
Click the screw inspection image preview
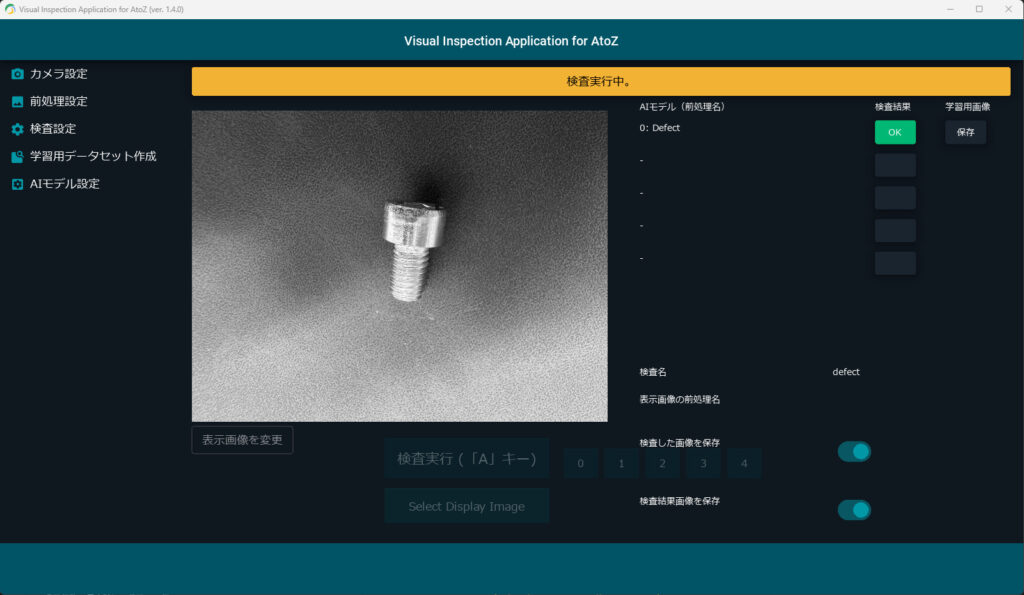(400, 265)
